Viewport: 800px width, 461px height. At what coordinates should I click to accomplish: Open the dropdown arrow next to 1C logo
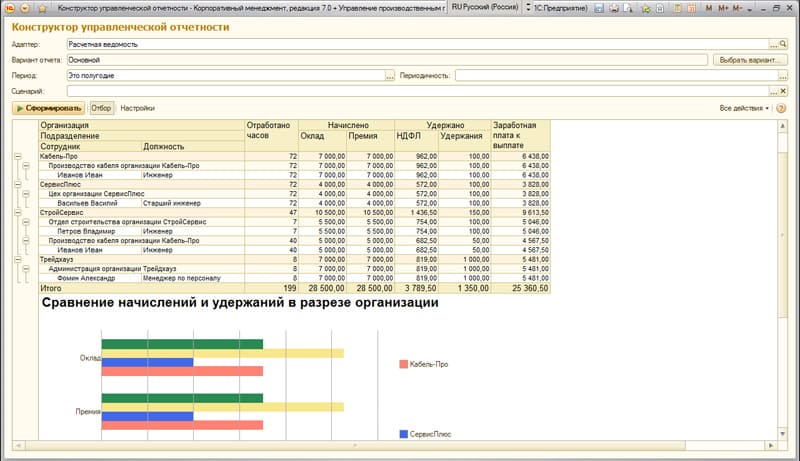pyautogui.click(x=24, y=8)
